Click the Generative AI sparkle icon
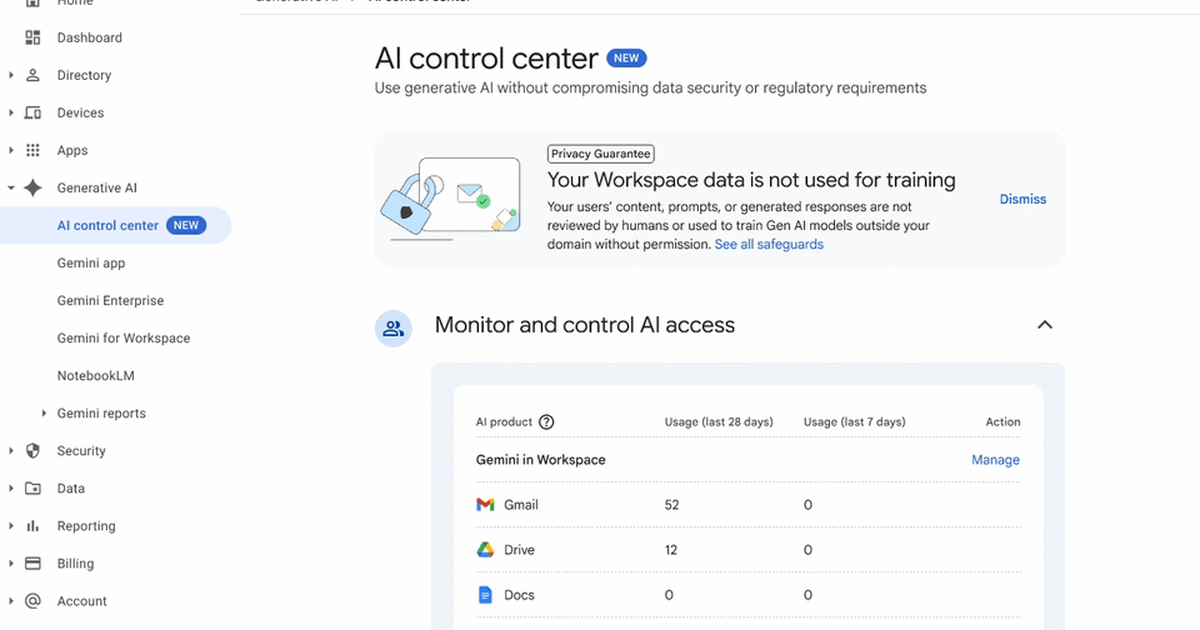 click(33, 188)
